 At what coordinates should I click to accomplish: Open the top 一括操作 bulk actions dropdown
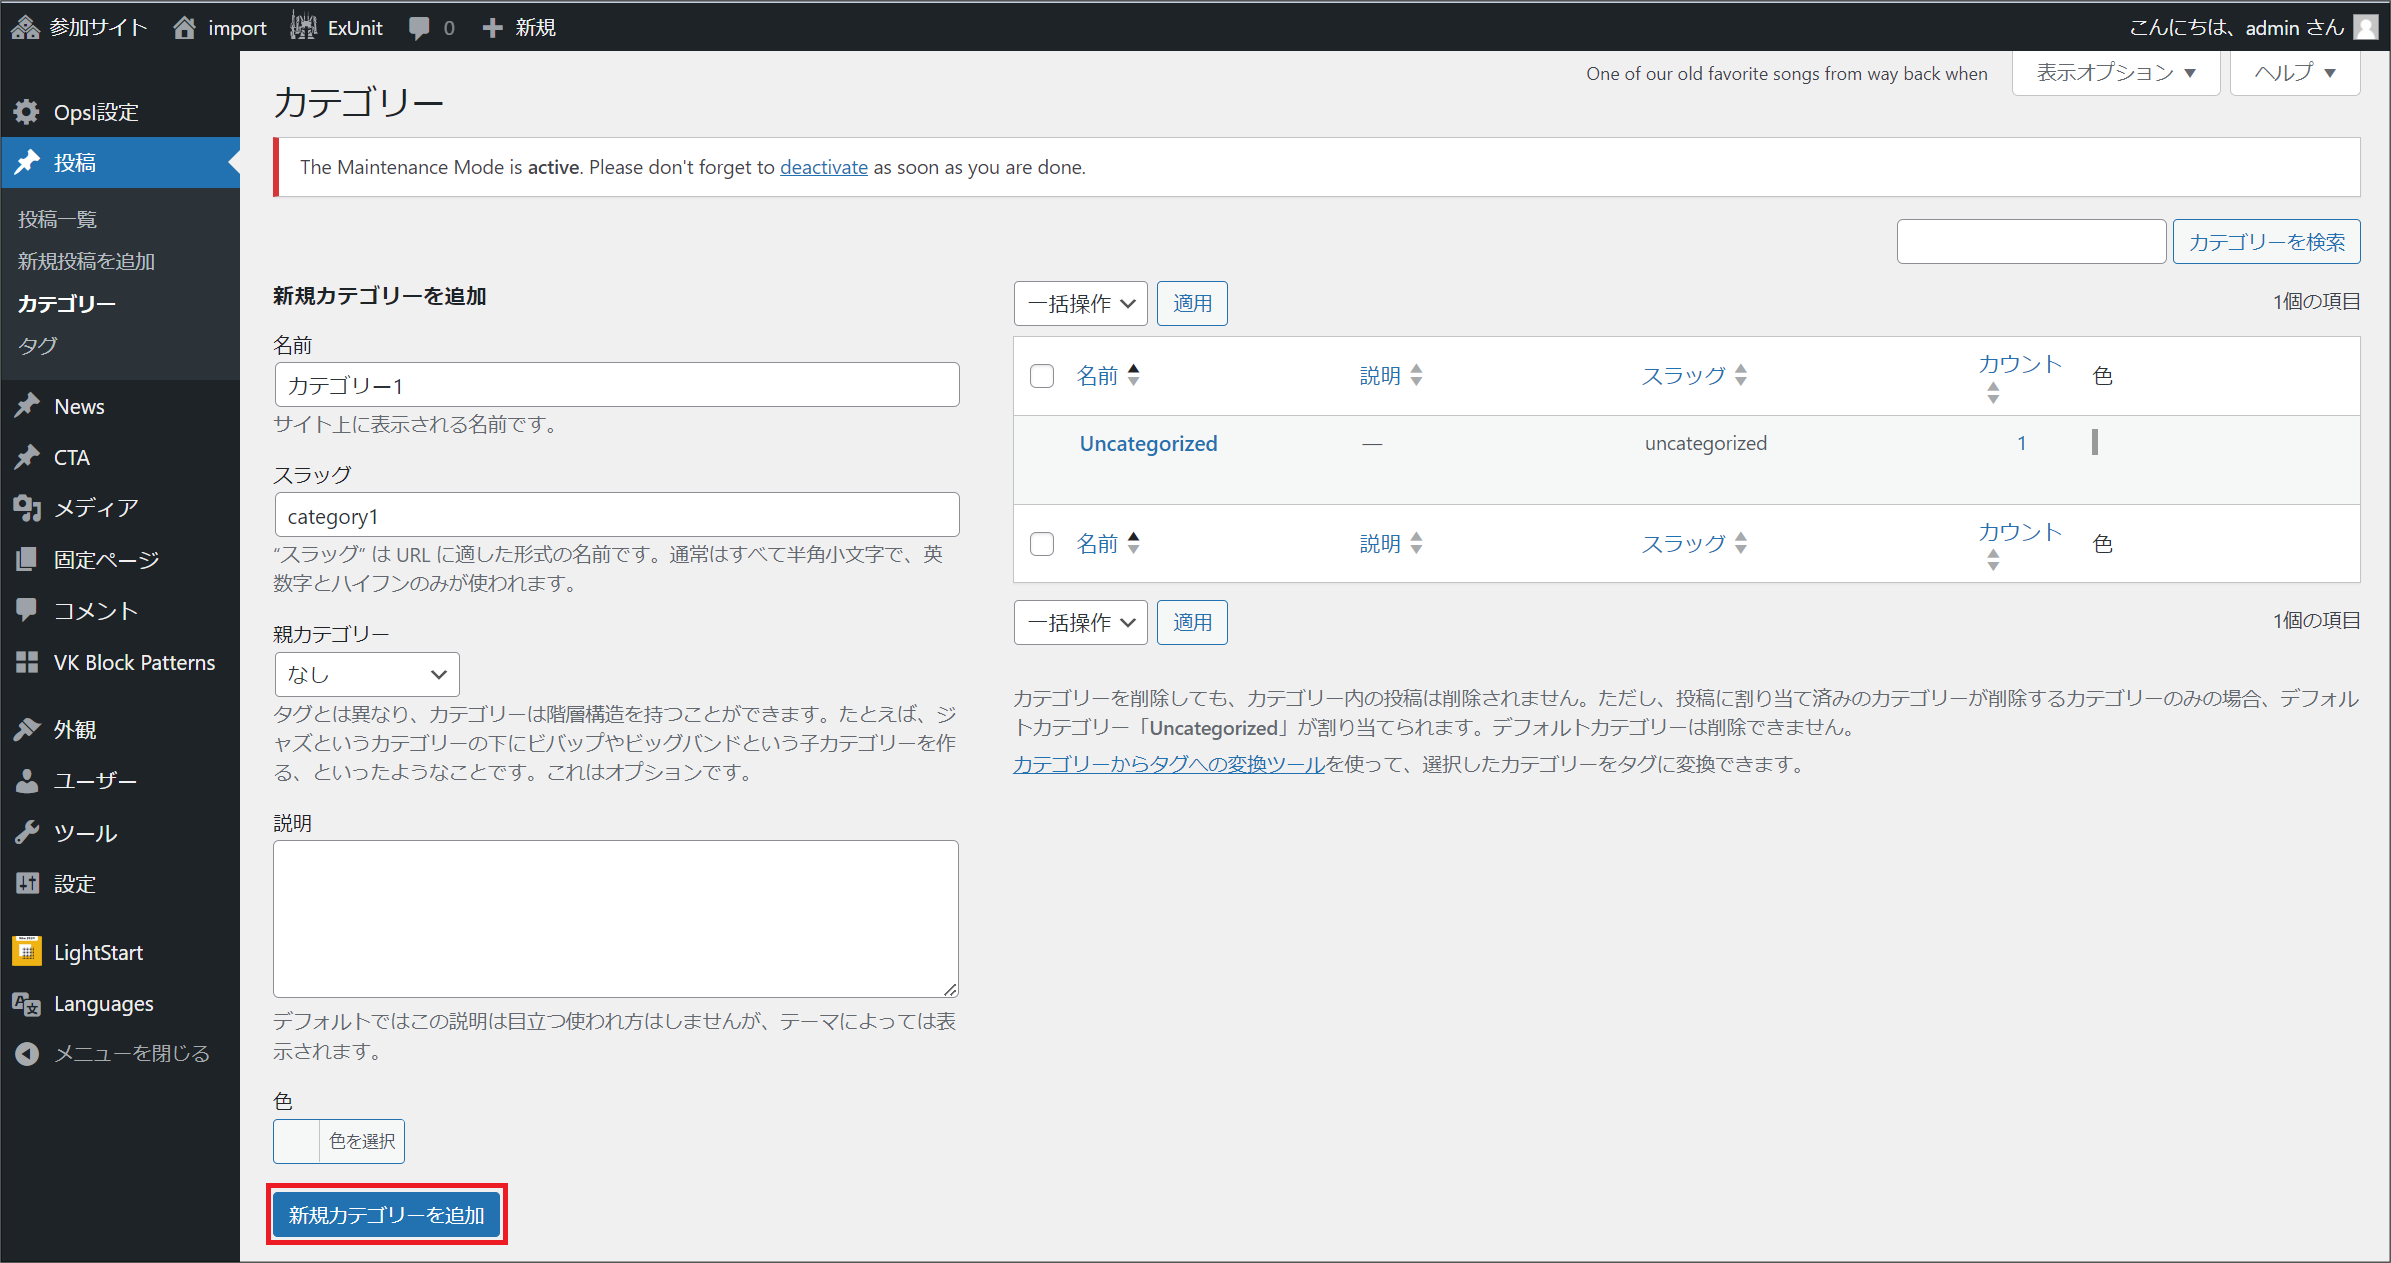point(1080,303)
